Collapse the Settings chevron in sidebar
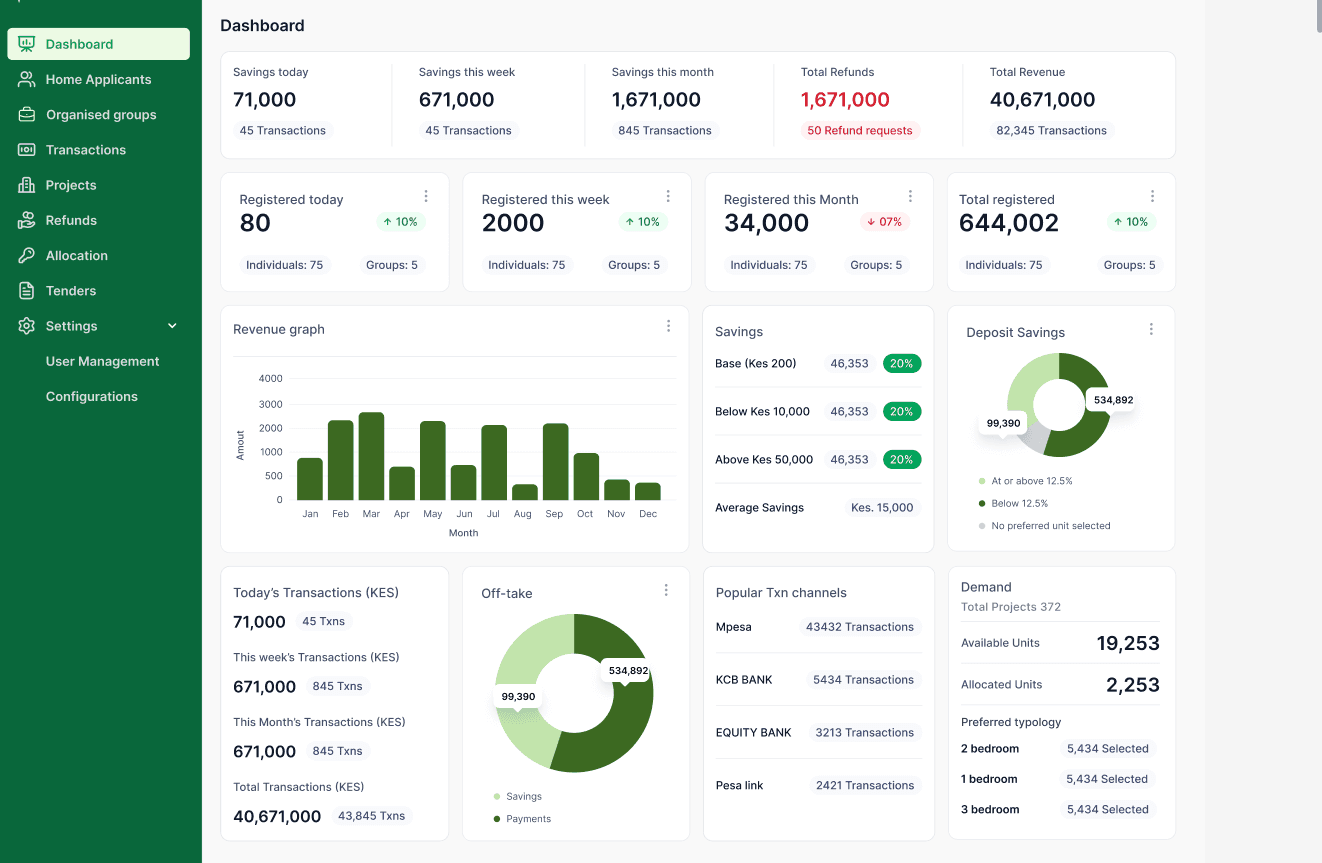 [172, 326]
